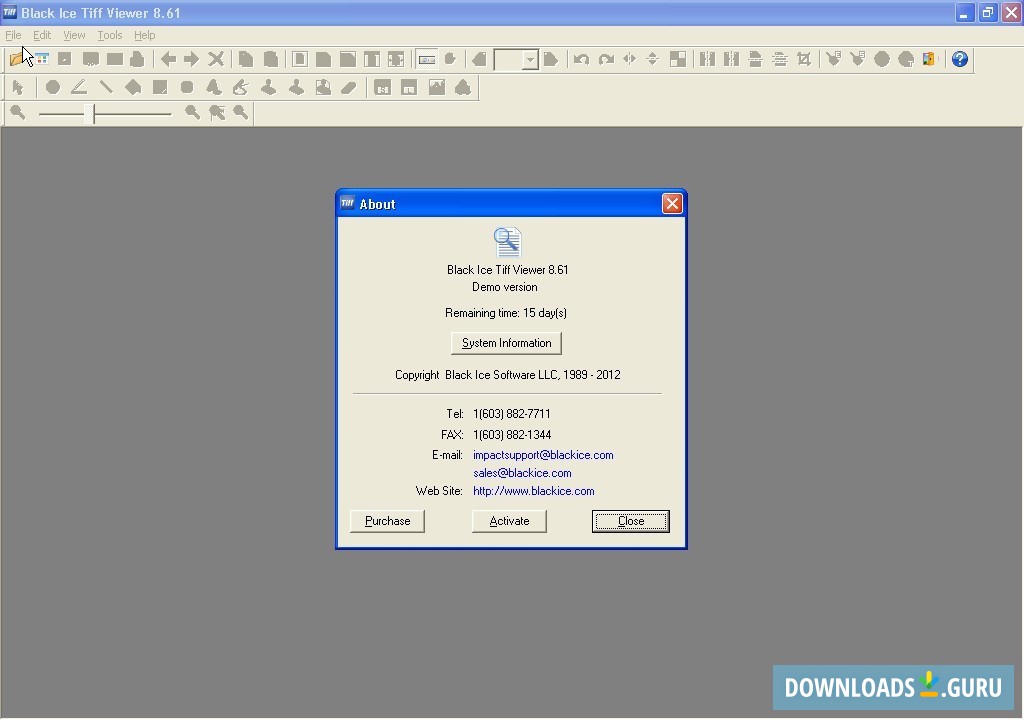The image size is (1024, 720).
Task: Click the blue question mark help icon
Action: (x=959, y=59)
